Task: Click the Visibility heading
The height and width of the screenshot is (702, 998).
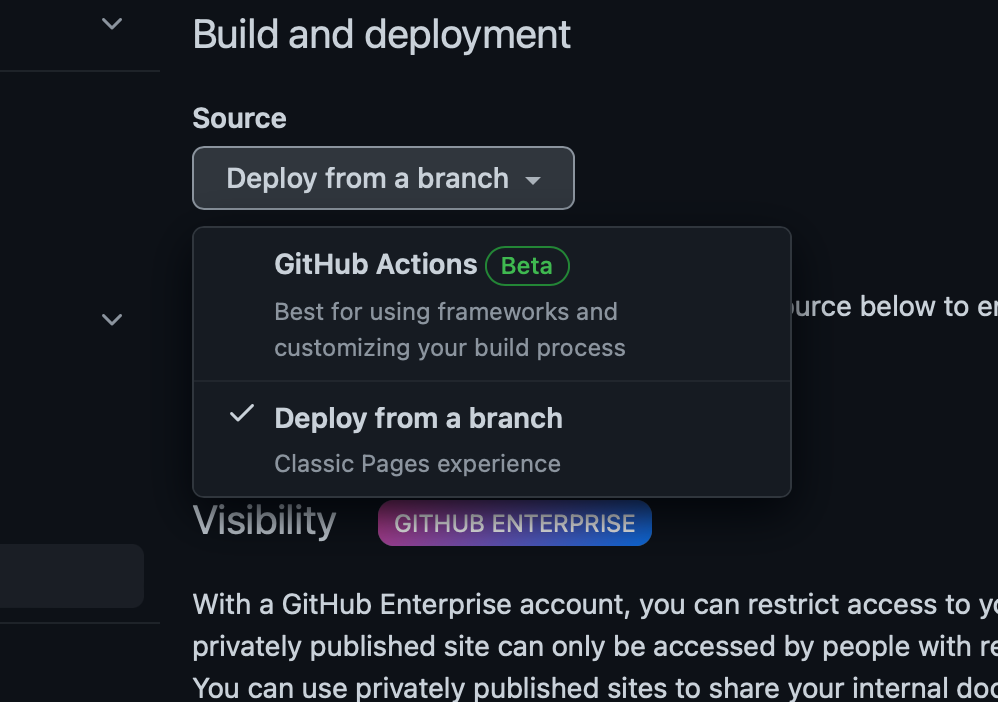Action: coord(264,521)
